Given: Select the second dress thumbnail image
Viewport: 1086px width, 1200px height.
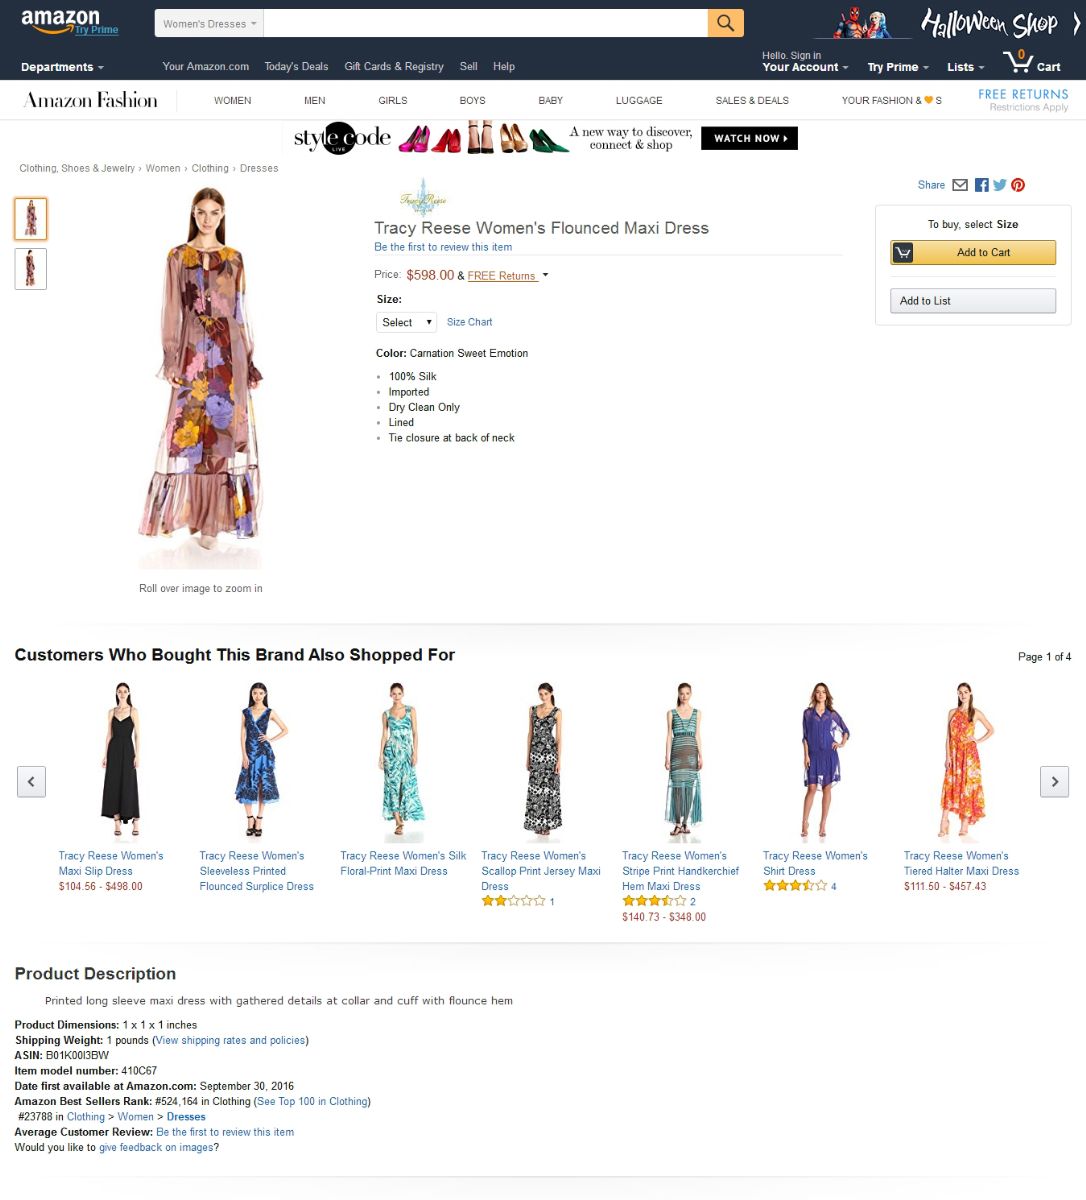Looking at the screenshot, I should (x=30, y=269).
